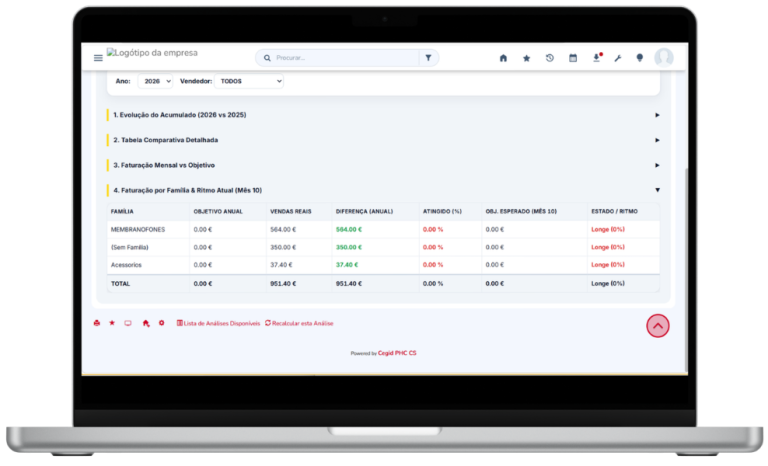Image resolution: width=768 pixels, height=466 pixels.
Task: Click in the Procurar search field
Action: pyautogui.click(x=345, y=58)
